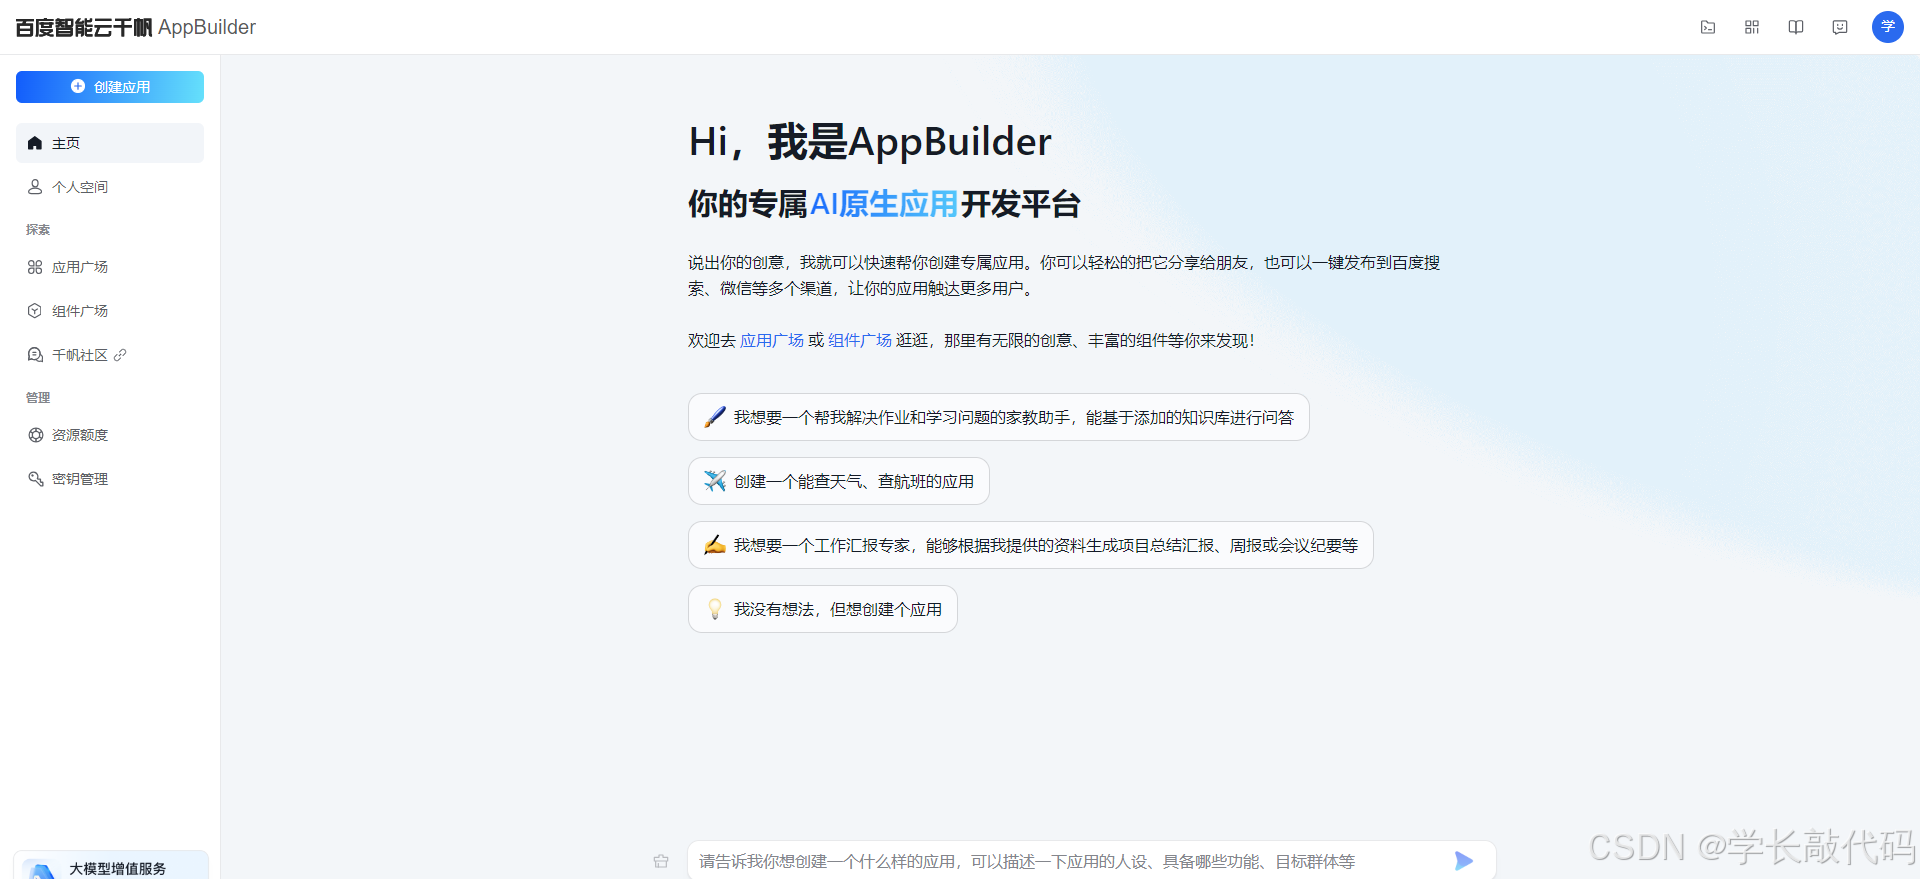This screenshot has width=1920, height=879.
Task: Click the 说出你的创意 description paragraph
Action: click(x=1064, y=276)
